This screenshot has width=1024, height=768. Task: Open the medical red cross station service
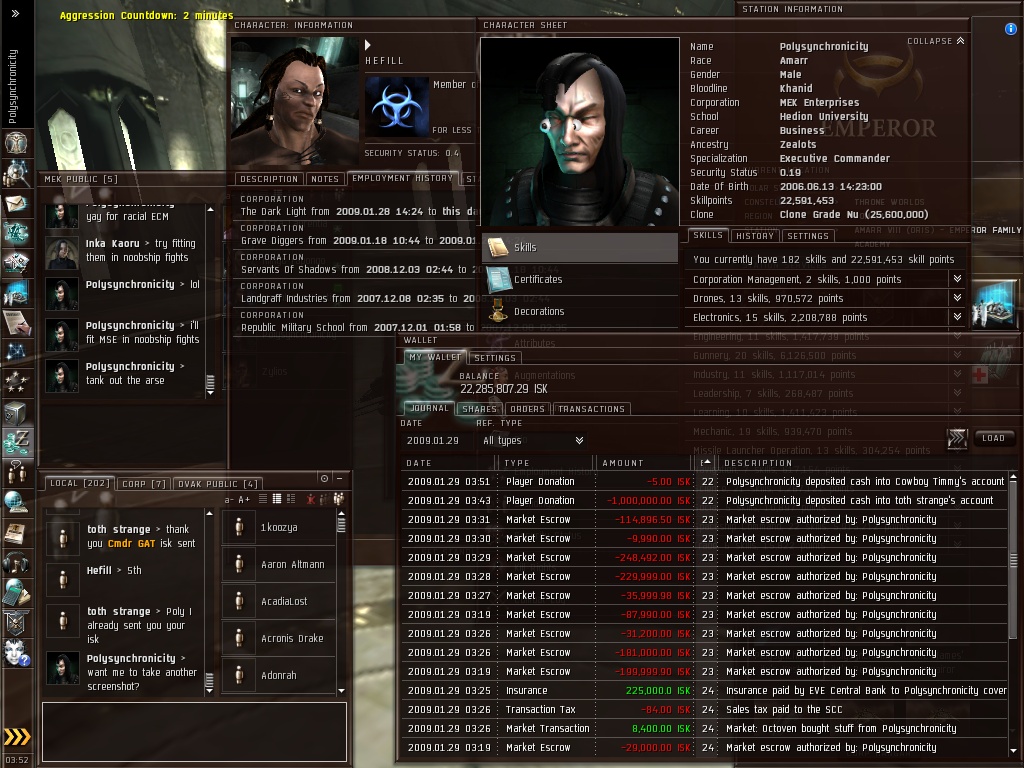point(980,376)
